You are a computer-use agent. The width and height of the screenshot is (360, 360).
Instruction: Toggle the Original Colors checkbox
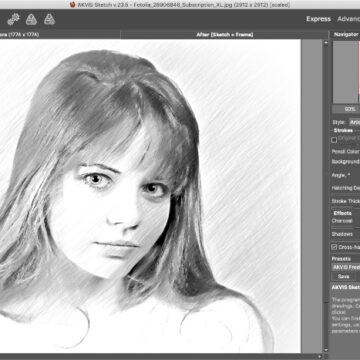tap(334, 140)
